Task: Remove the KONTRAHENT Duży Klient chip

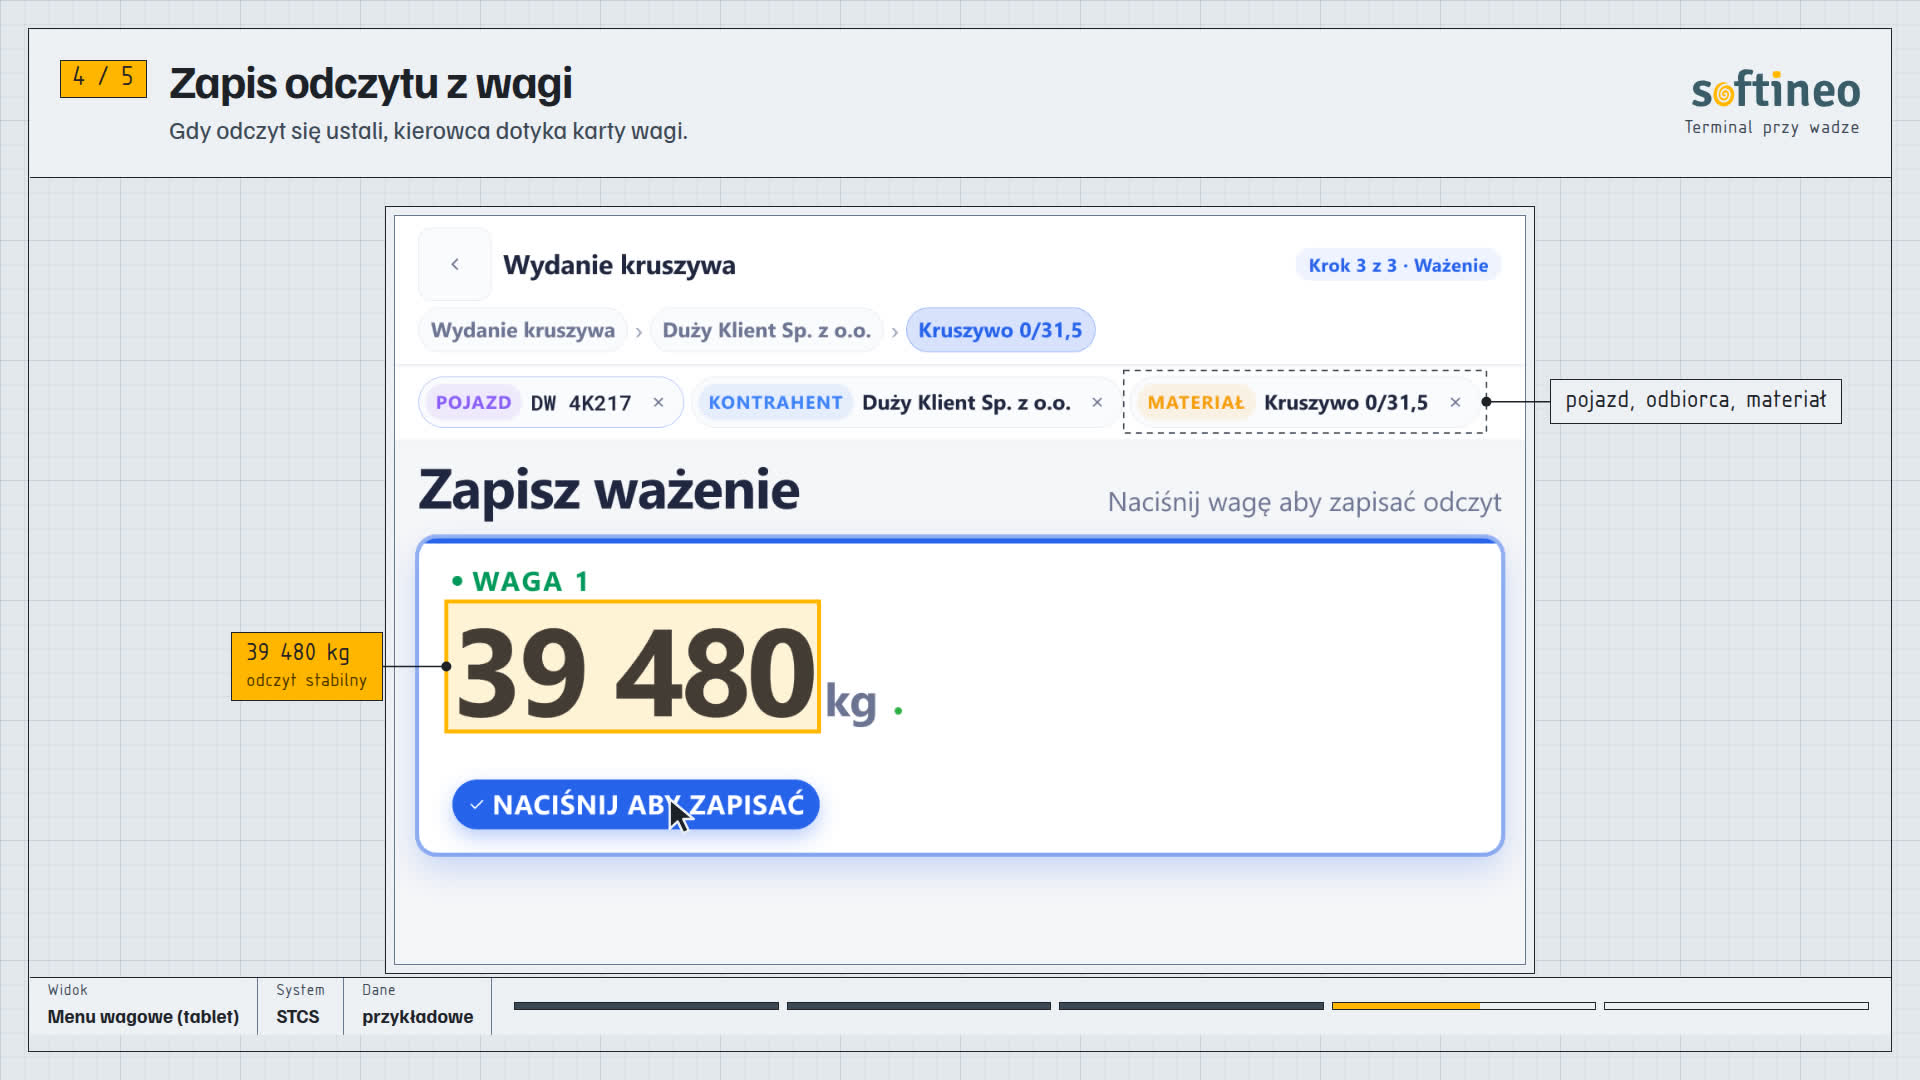Action: pos(1097,402)
